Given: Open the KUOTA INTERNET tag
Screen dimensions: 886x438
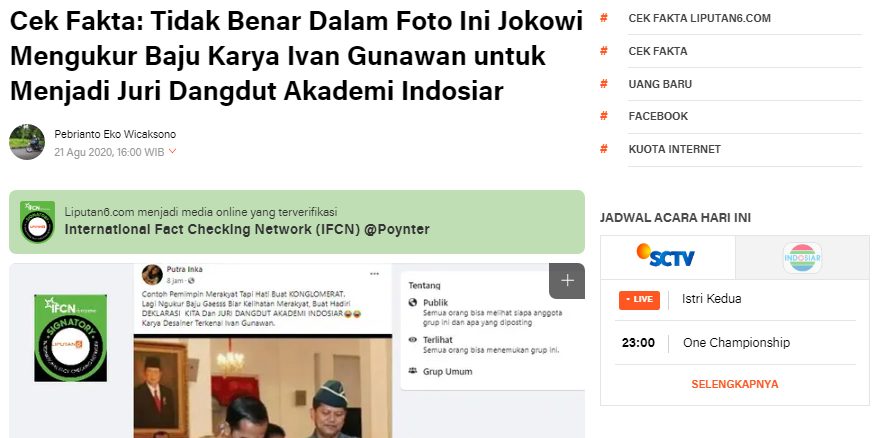Looking at the screenshot, I should [675, 149].
